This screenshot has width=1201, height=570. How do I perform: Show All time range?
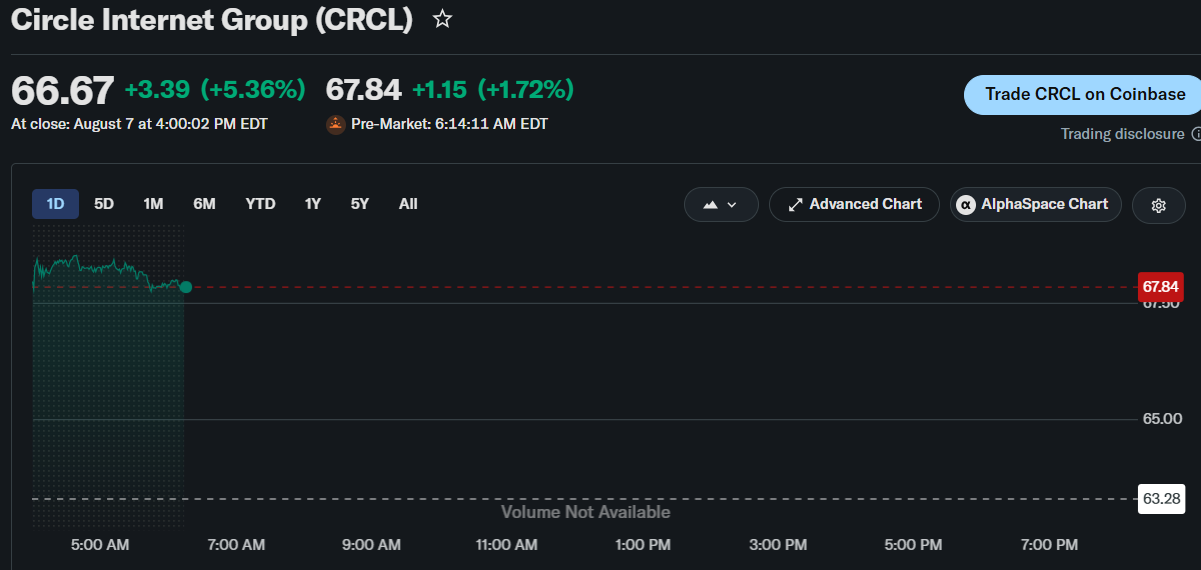pyautogui.click(x=408, y=204)
